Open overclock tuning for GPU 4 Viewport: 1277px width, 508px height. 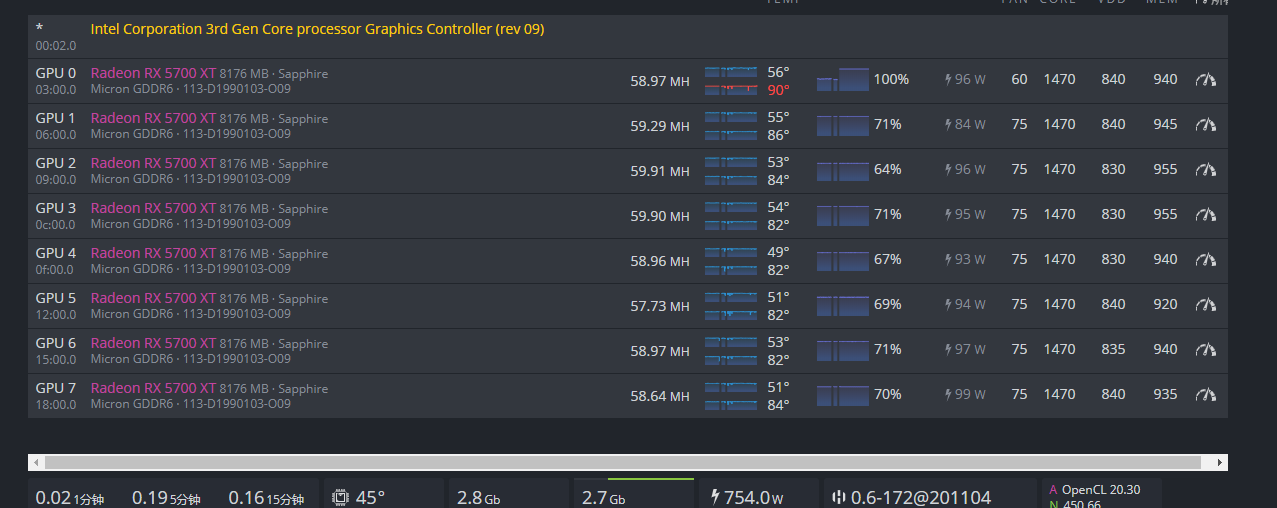1206,260
